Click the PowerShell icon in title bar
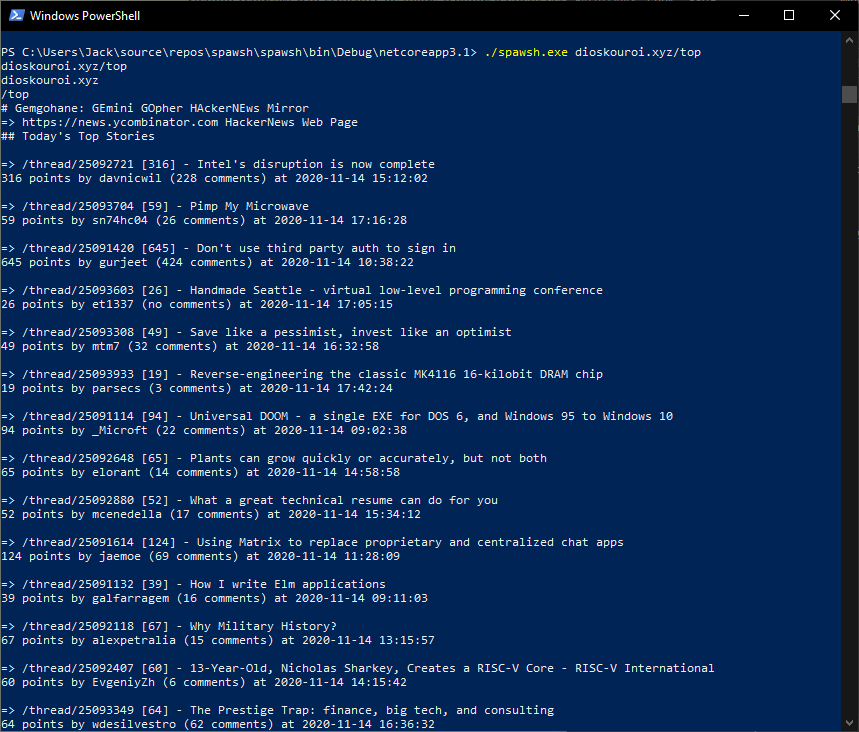Screen dimensions: 859x732 (x=16, y=15)
